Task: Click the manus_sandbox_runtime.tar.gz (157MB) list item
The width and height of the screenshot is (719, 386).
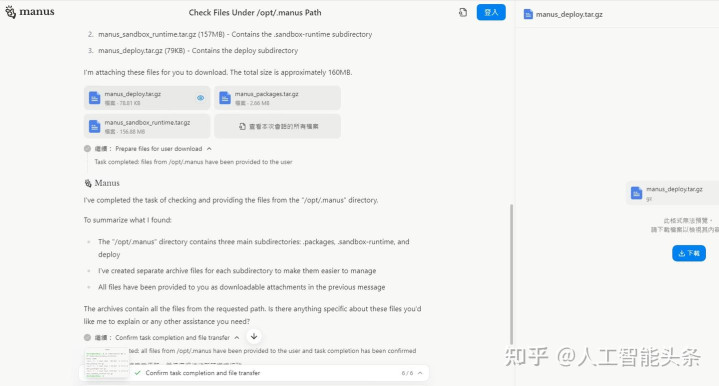Action: click(x=235, y=34)
